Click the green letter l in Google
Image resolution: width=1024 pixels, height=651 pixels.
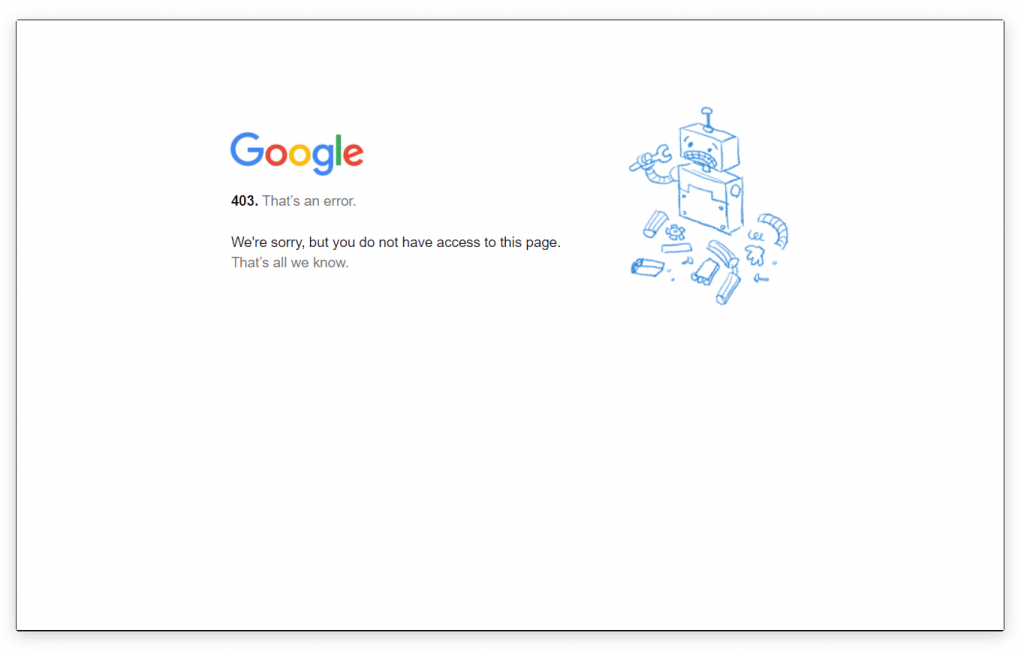pos(339,150)
